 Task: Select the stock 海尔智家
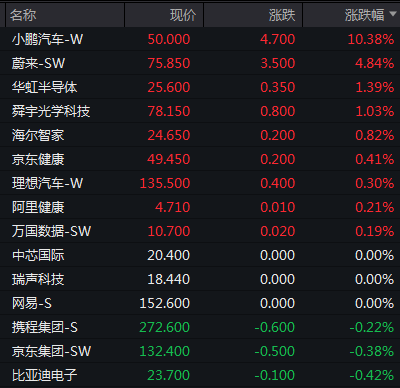pyautogui.click(x=38, y=135)
